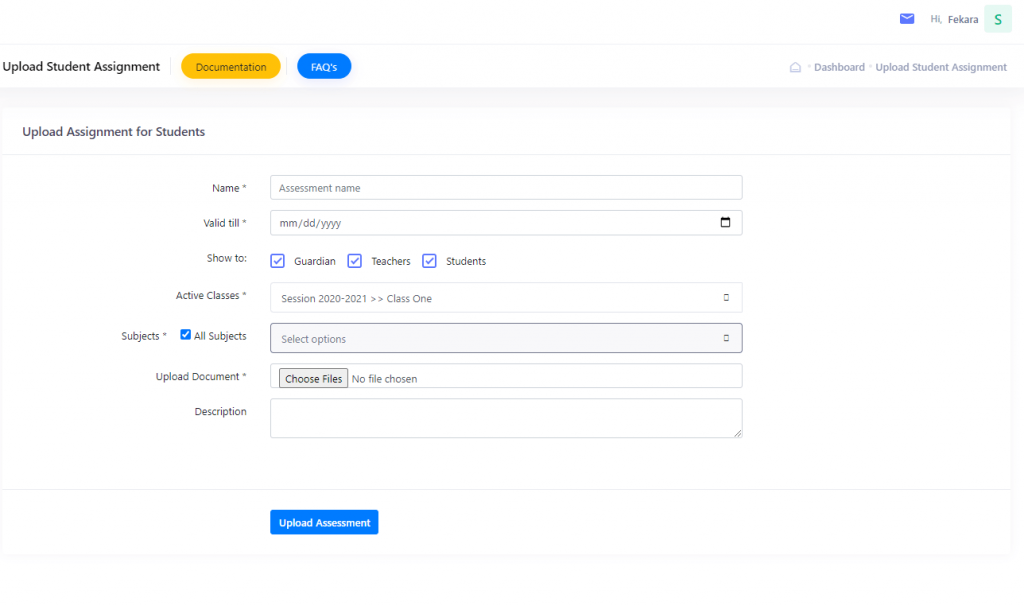This screenshot has height=606, width=1024.
Task: Open the Documentation button
Action: pos(231,67)
